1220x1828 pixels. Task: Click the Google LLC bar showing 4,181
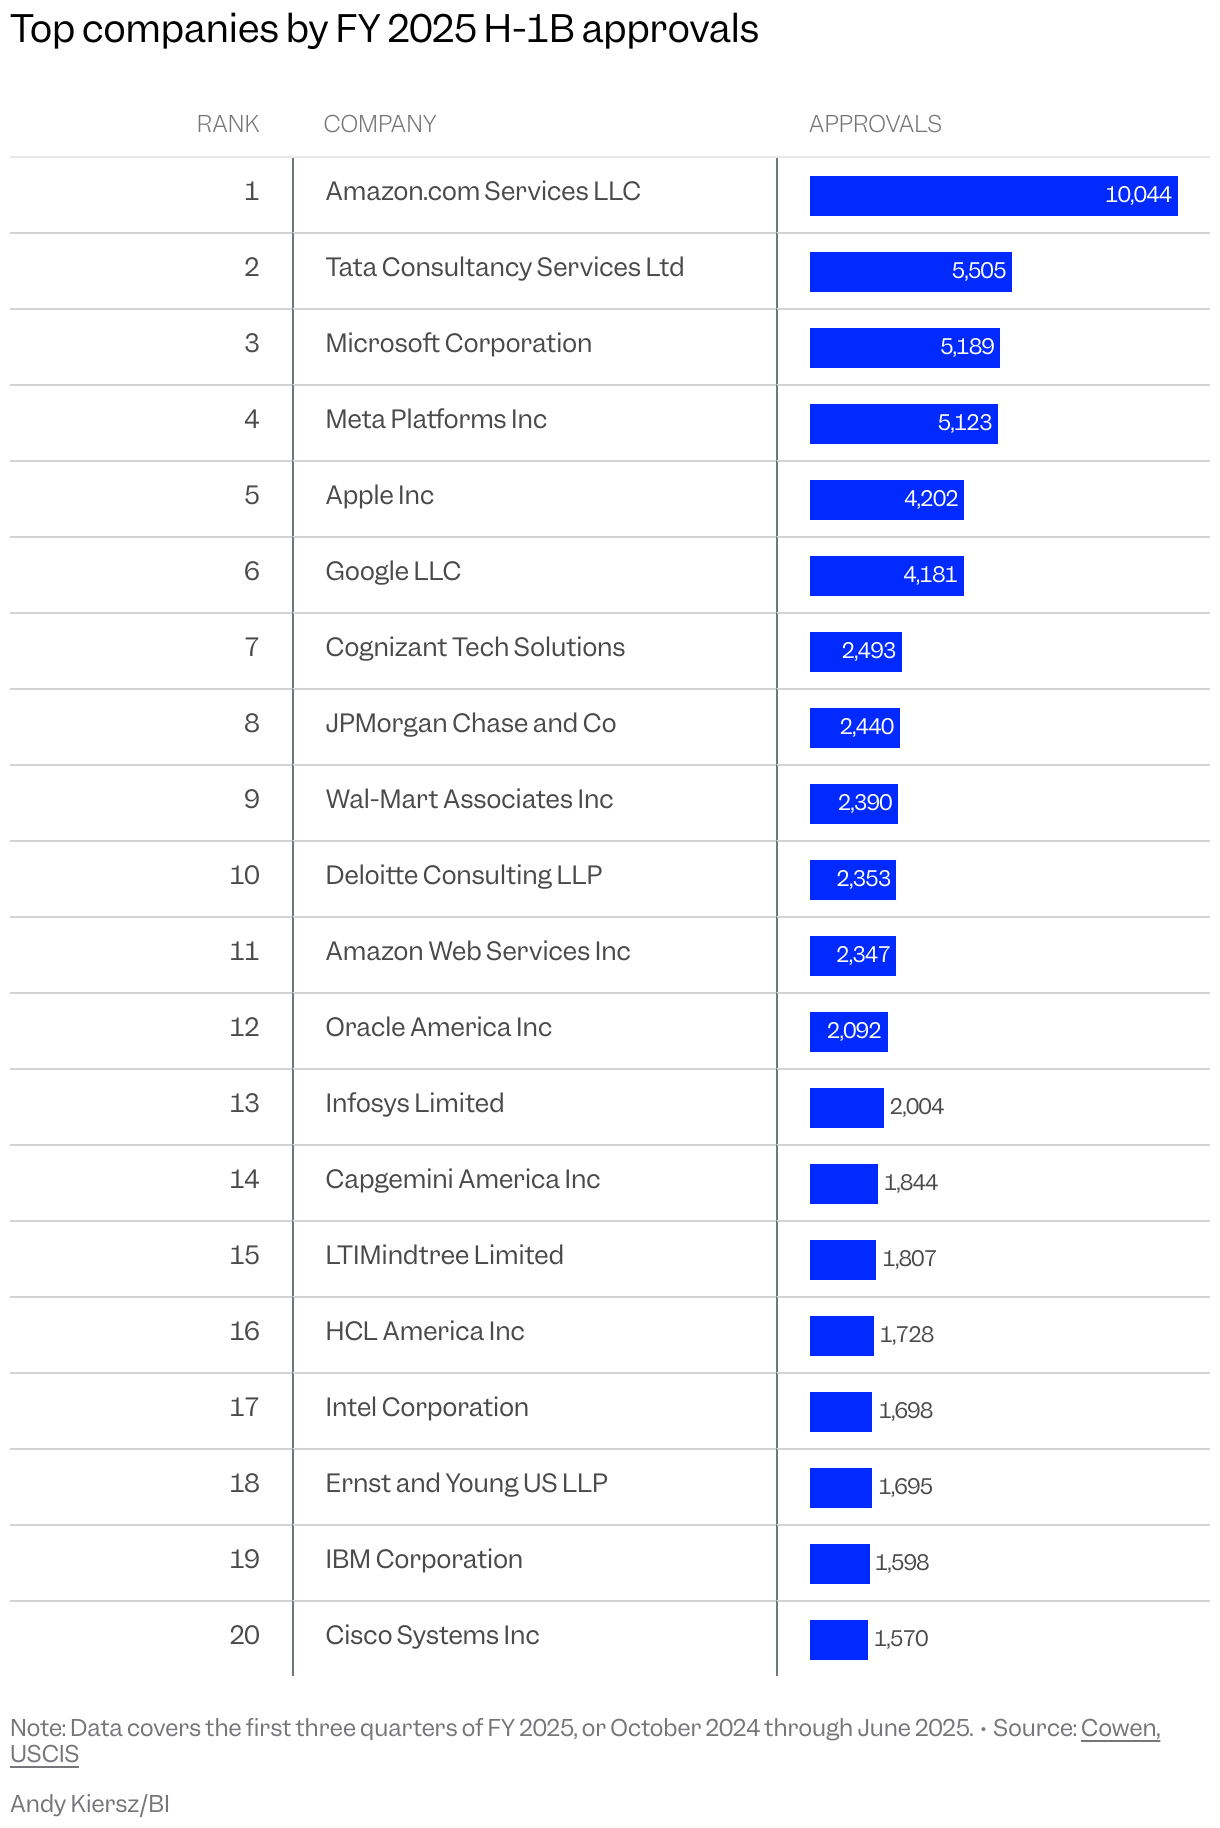[x=887, y=575]
